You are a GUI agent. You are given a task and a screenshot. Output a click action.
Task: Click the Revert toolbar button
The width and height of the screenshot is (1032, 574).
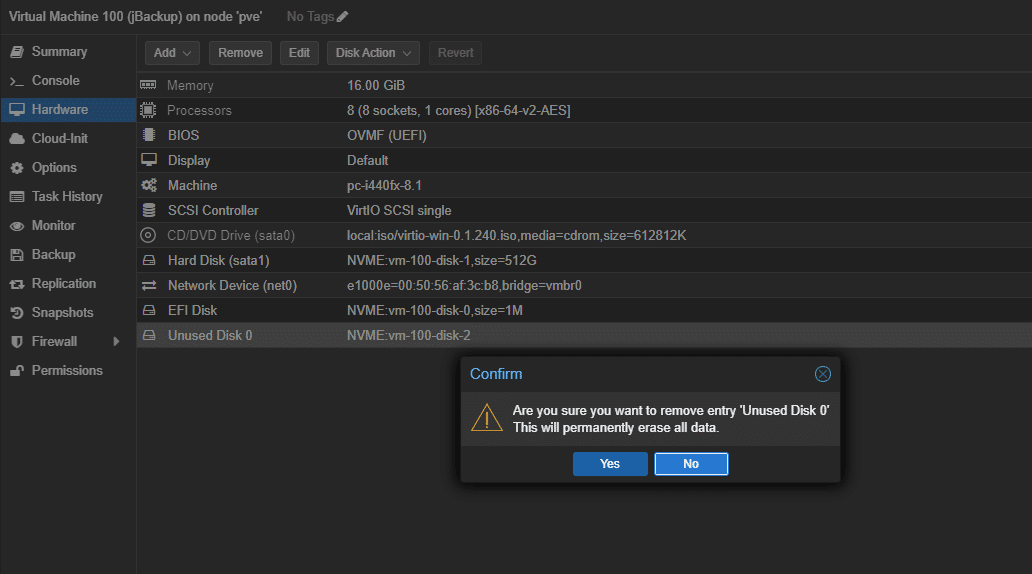(x=455, y=53)
